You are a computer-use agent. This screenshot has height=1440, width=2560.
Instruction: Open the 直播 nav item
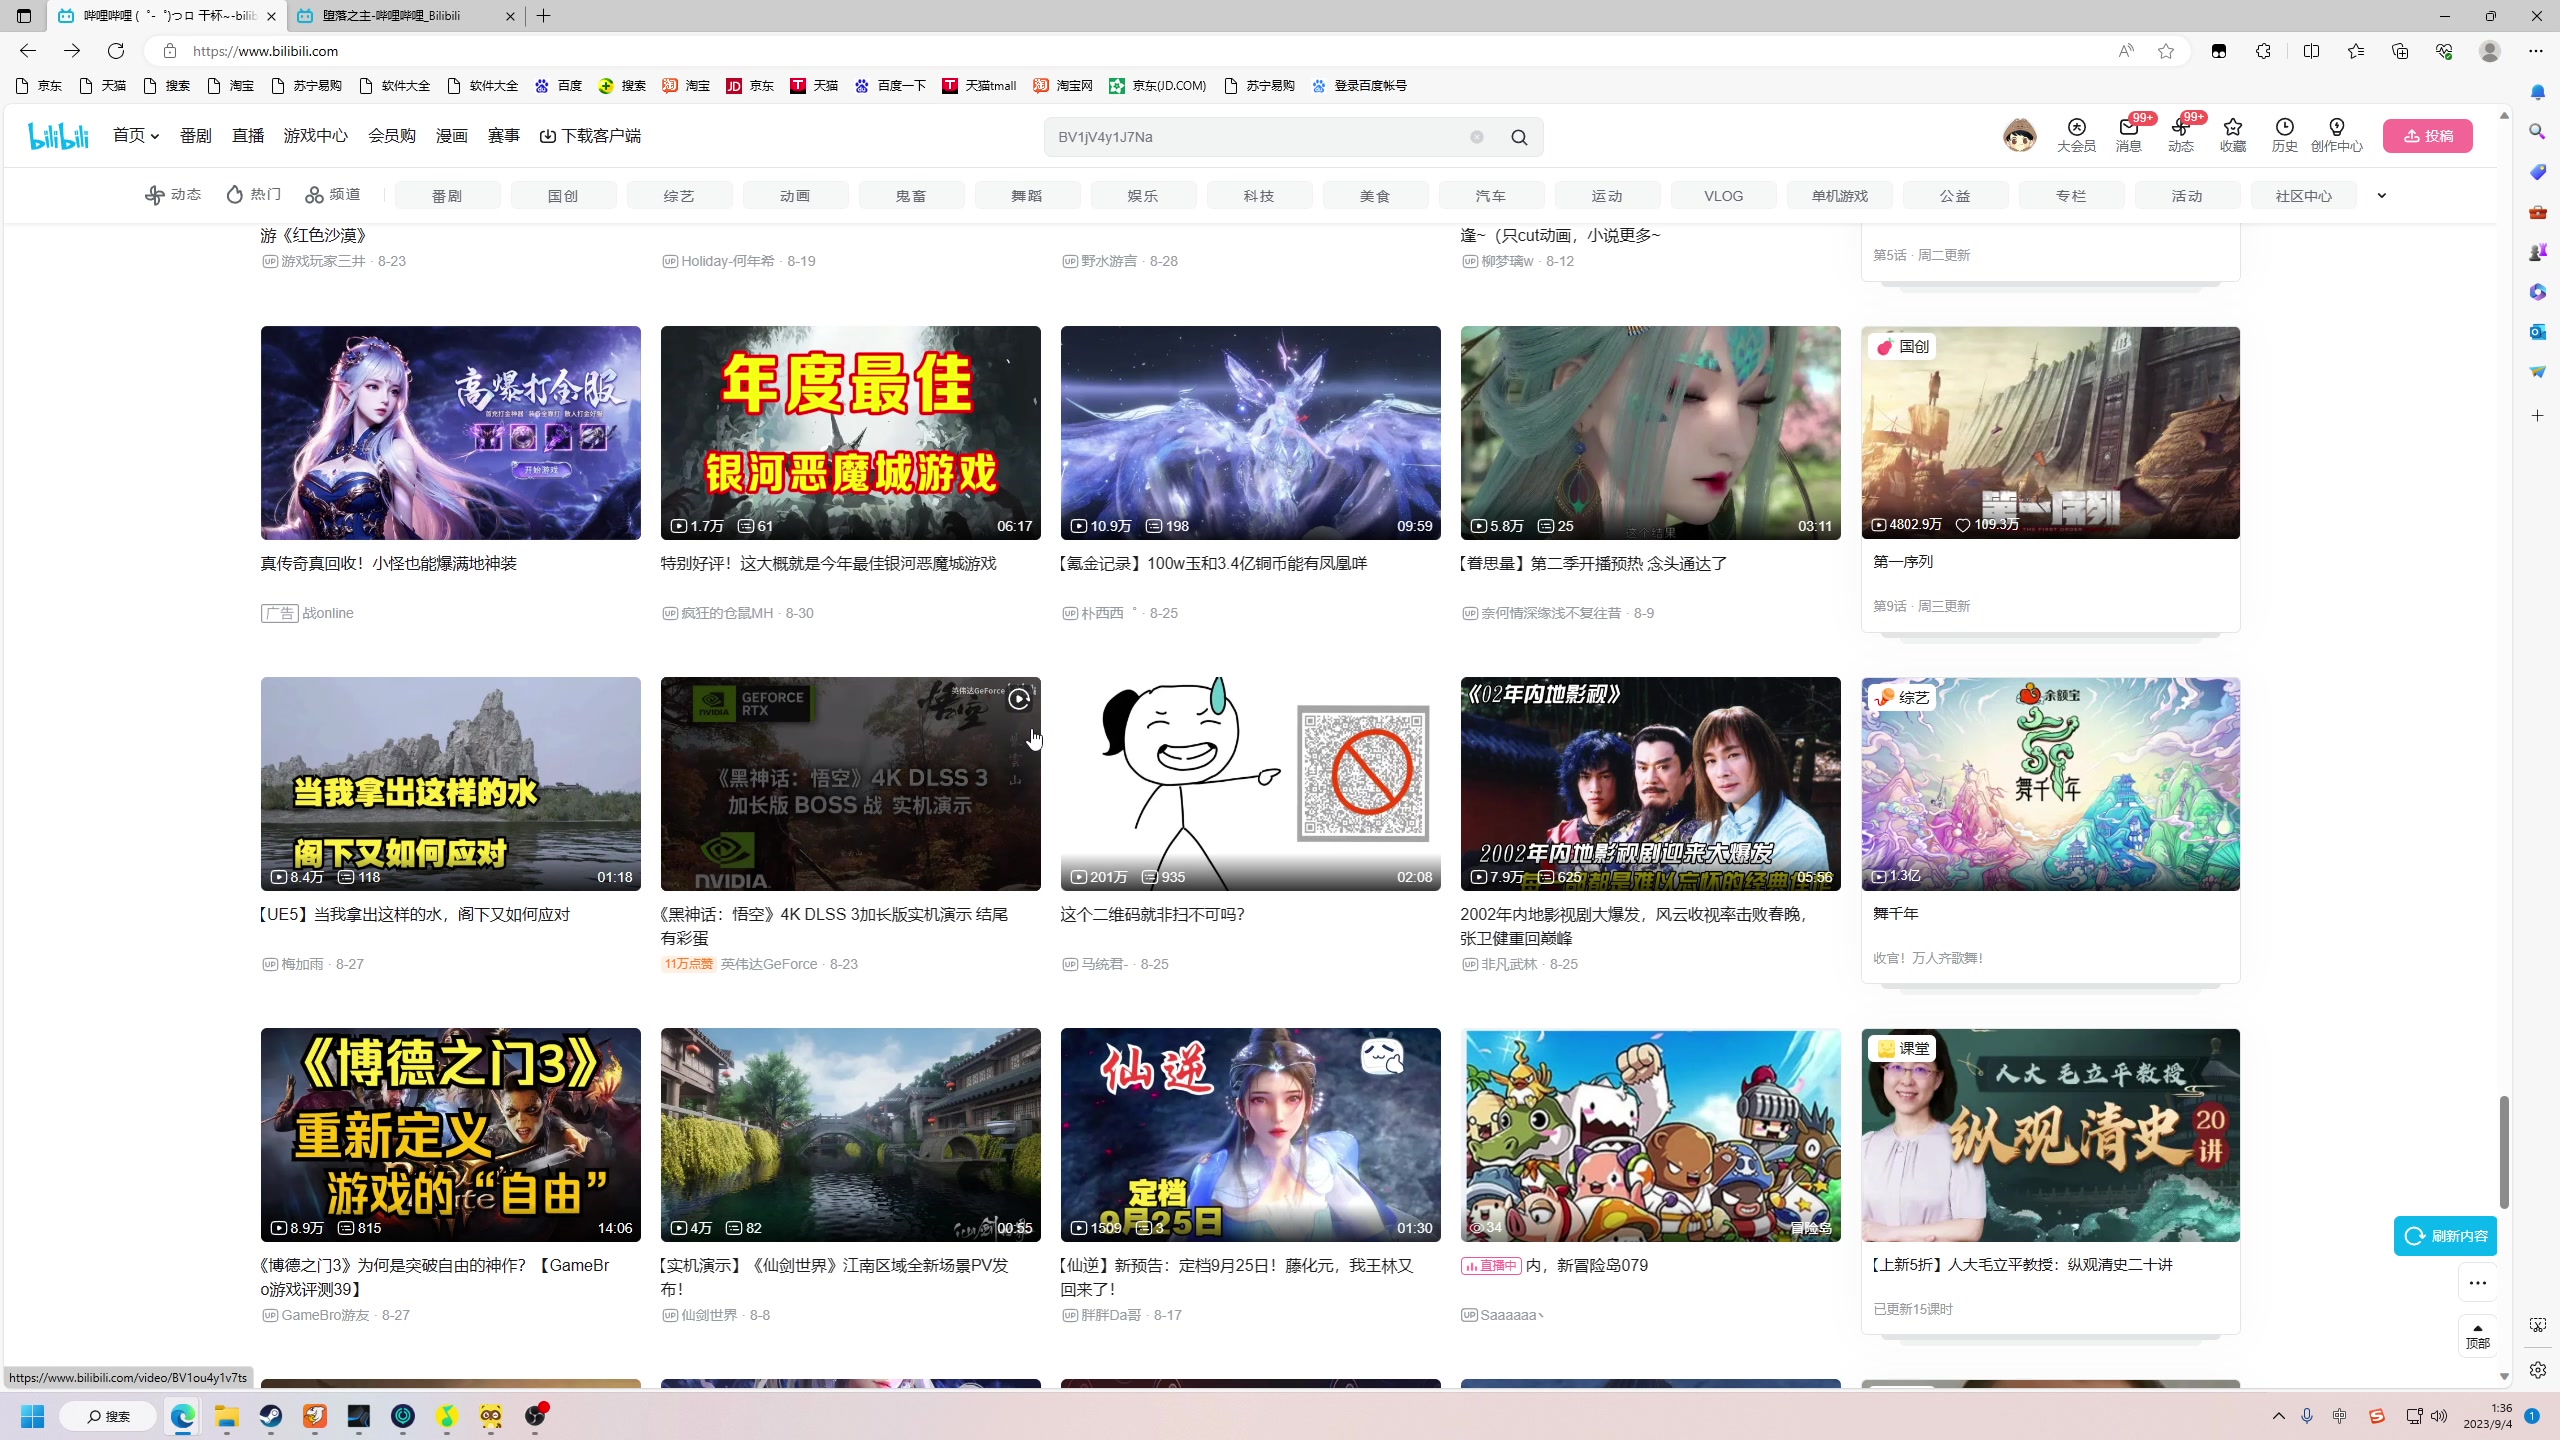pos(248,136)
